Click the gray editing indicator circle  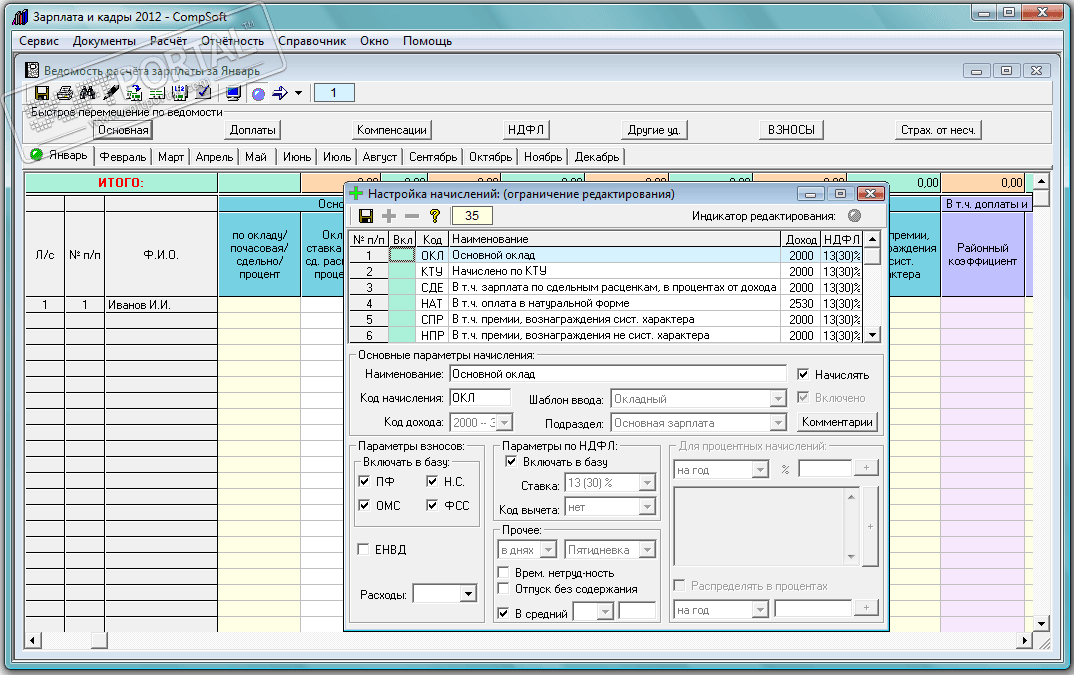[854, 216]
